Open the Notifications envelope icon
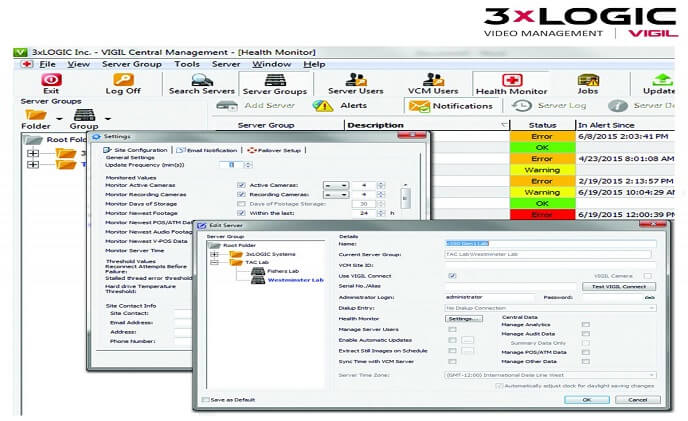The width and height of the screenshot is (688, 421). (x=419, y=106)
